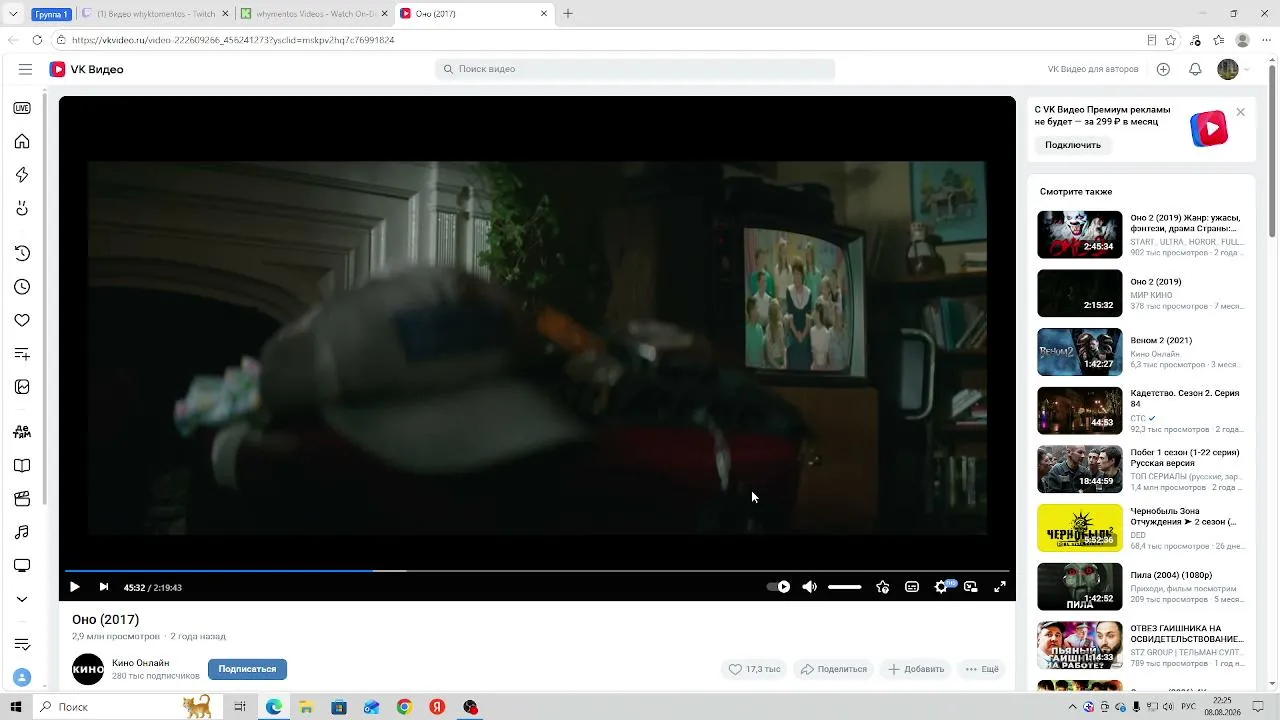Go to the VK Видео home logo
The width and height of the screenshot is (1280, 720).
coord(87,69)
